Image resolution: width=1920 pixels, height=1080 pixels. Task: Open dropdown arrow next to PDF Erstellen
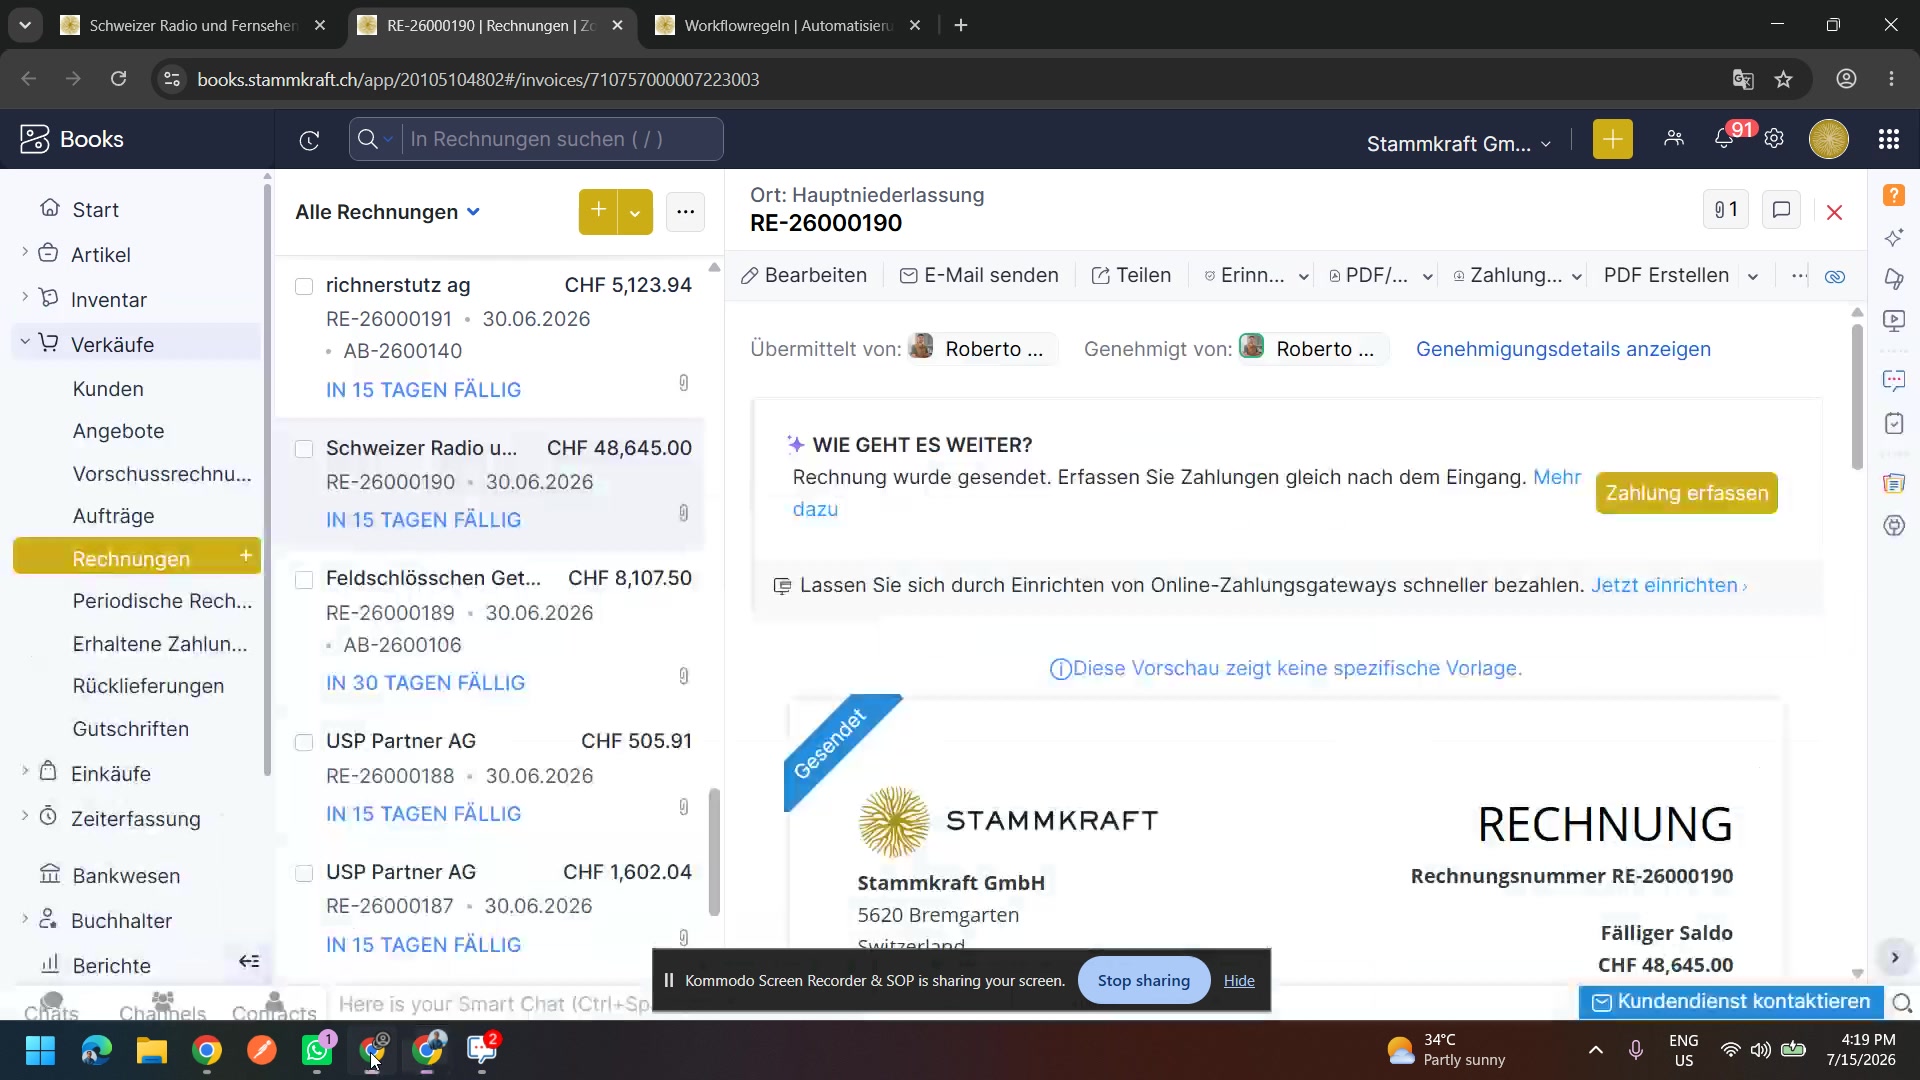coord(1753,277)
